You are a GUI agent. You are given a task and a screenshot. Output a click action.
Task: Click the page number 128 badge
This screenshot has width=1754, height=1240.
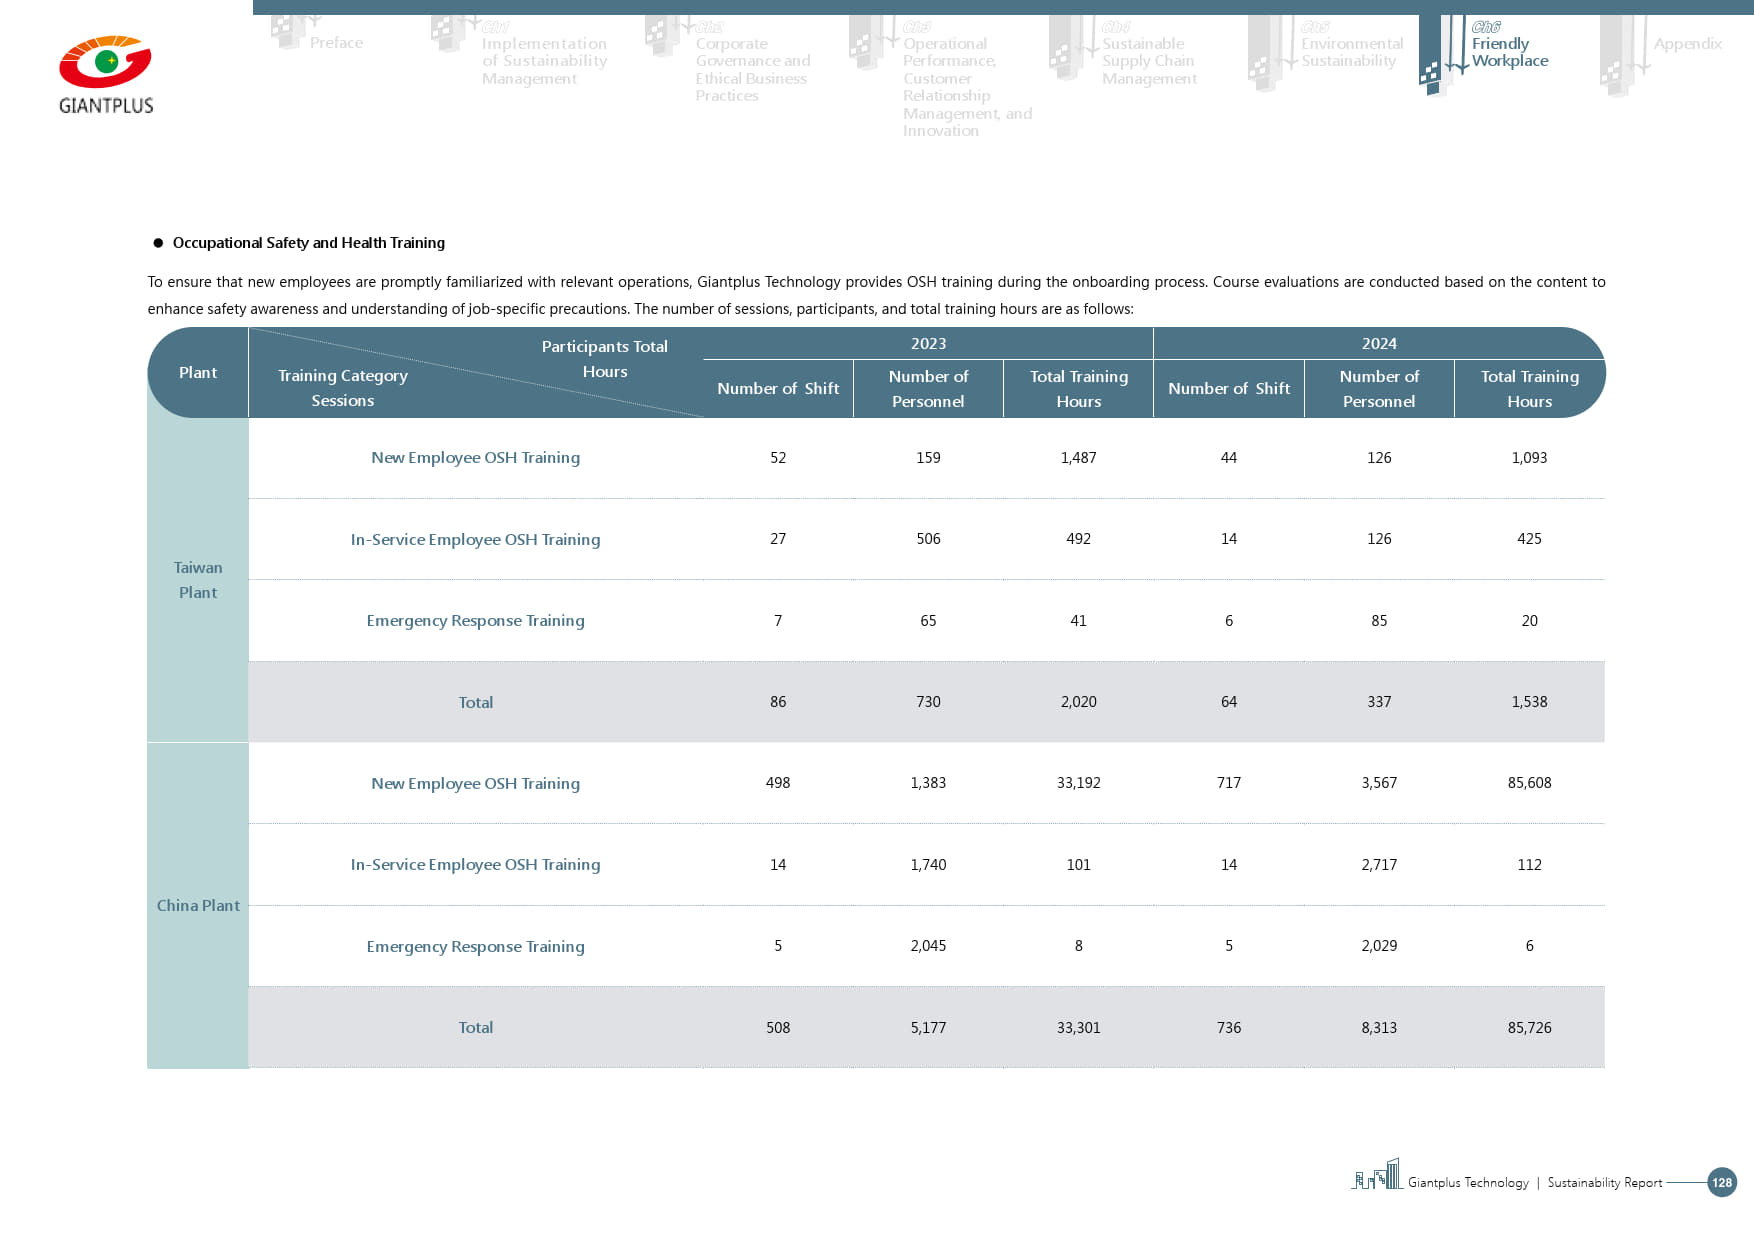1721,1182
